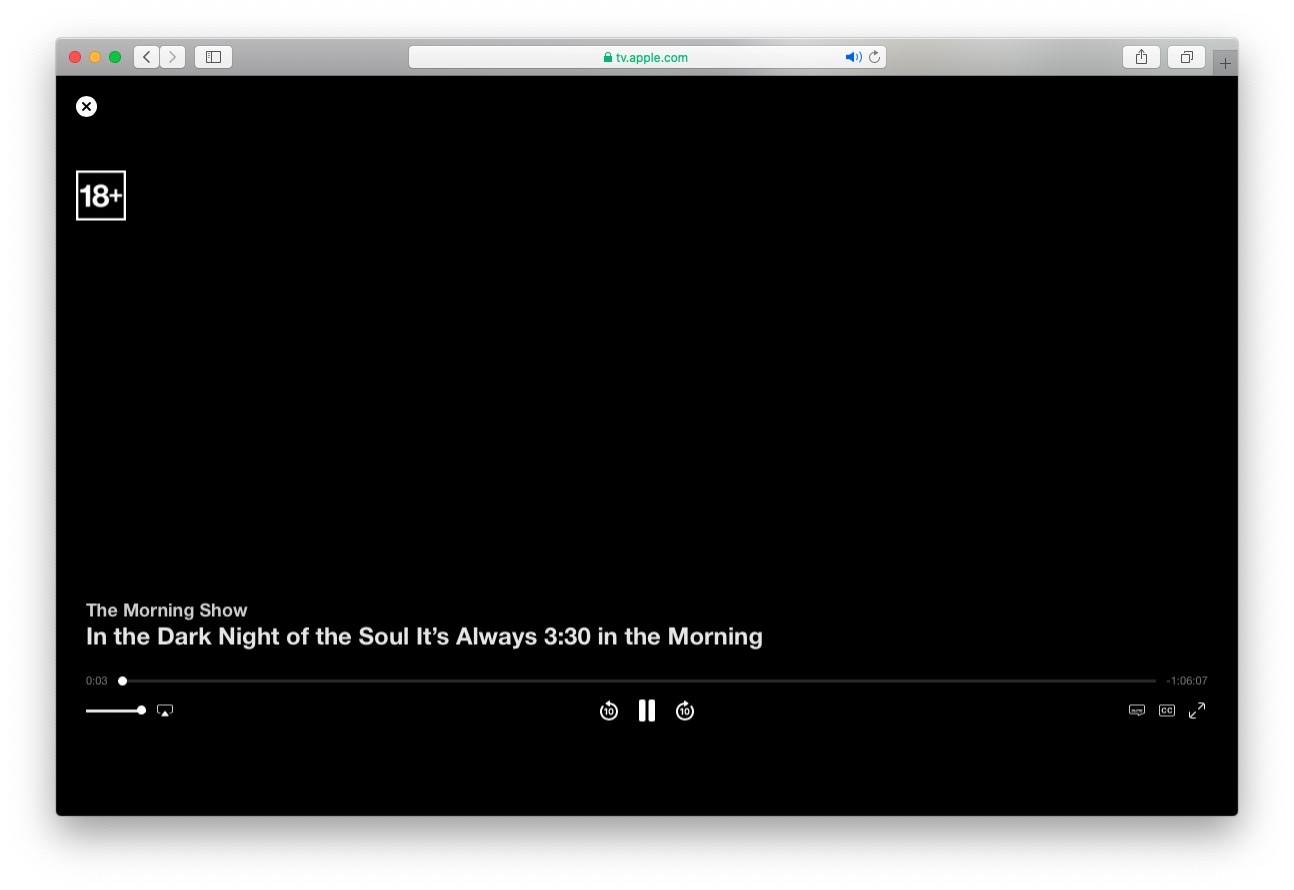The height and width of the screenshot is (890, 1294).
Task: Open the audio and subtitles language menu
Action: (x=1137, y=711)
